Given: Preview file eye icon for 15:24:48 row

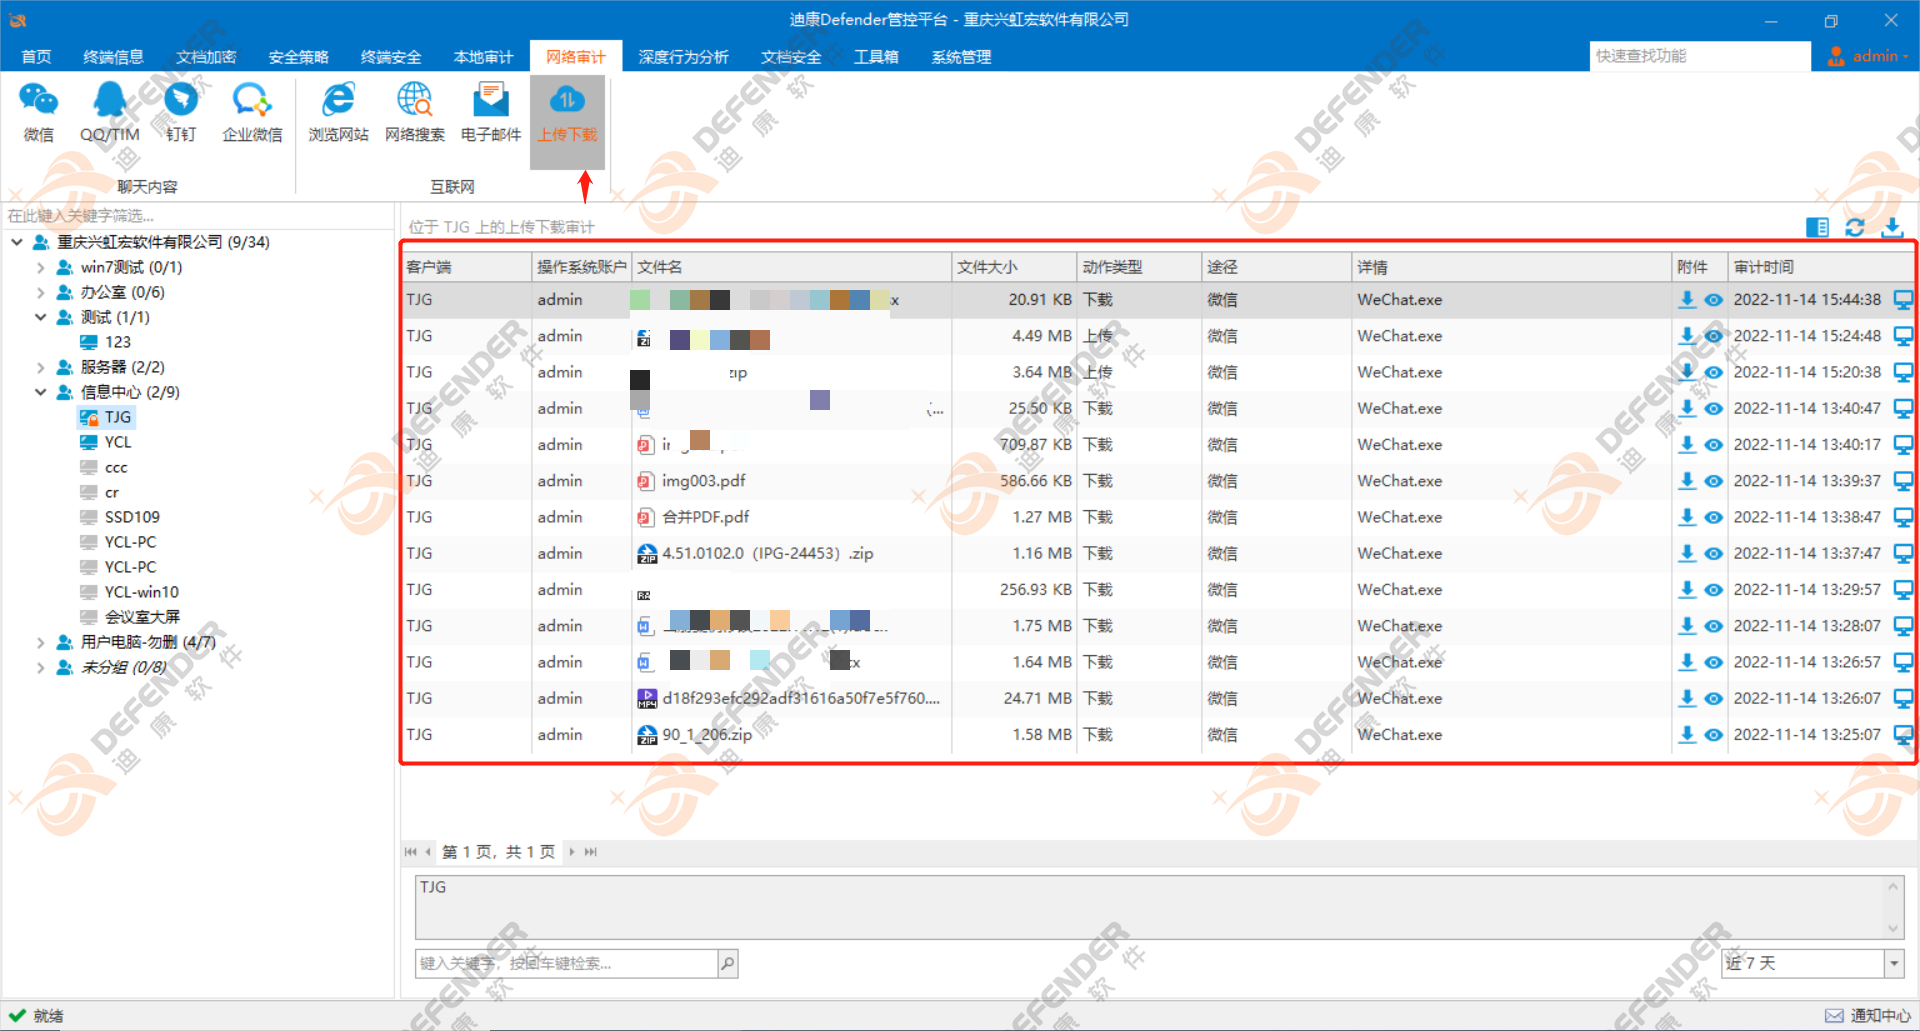Looking at the screenshot, I should (x=1713, y=336).
